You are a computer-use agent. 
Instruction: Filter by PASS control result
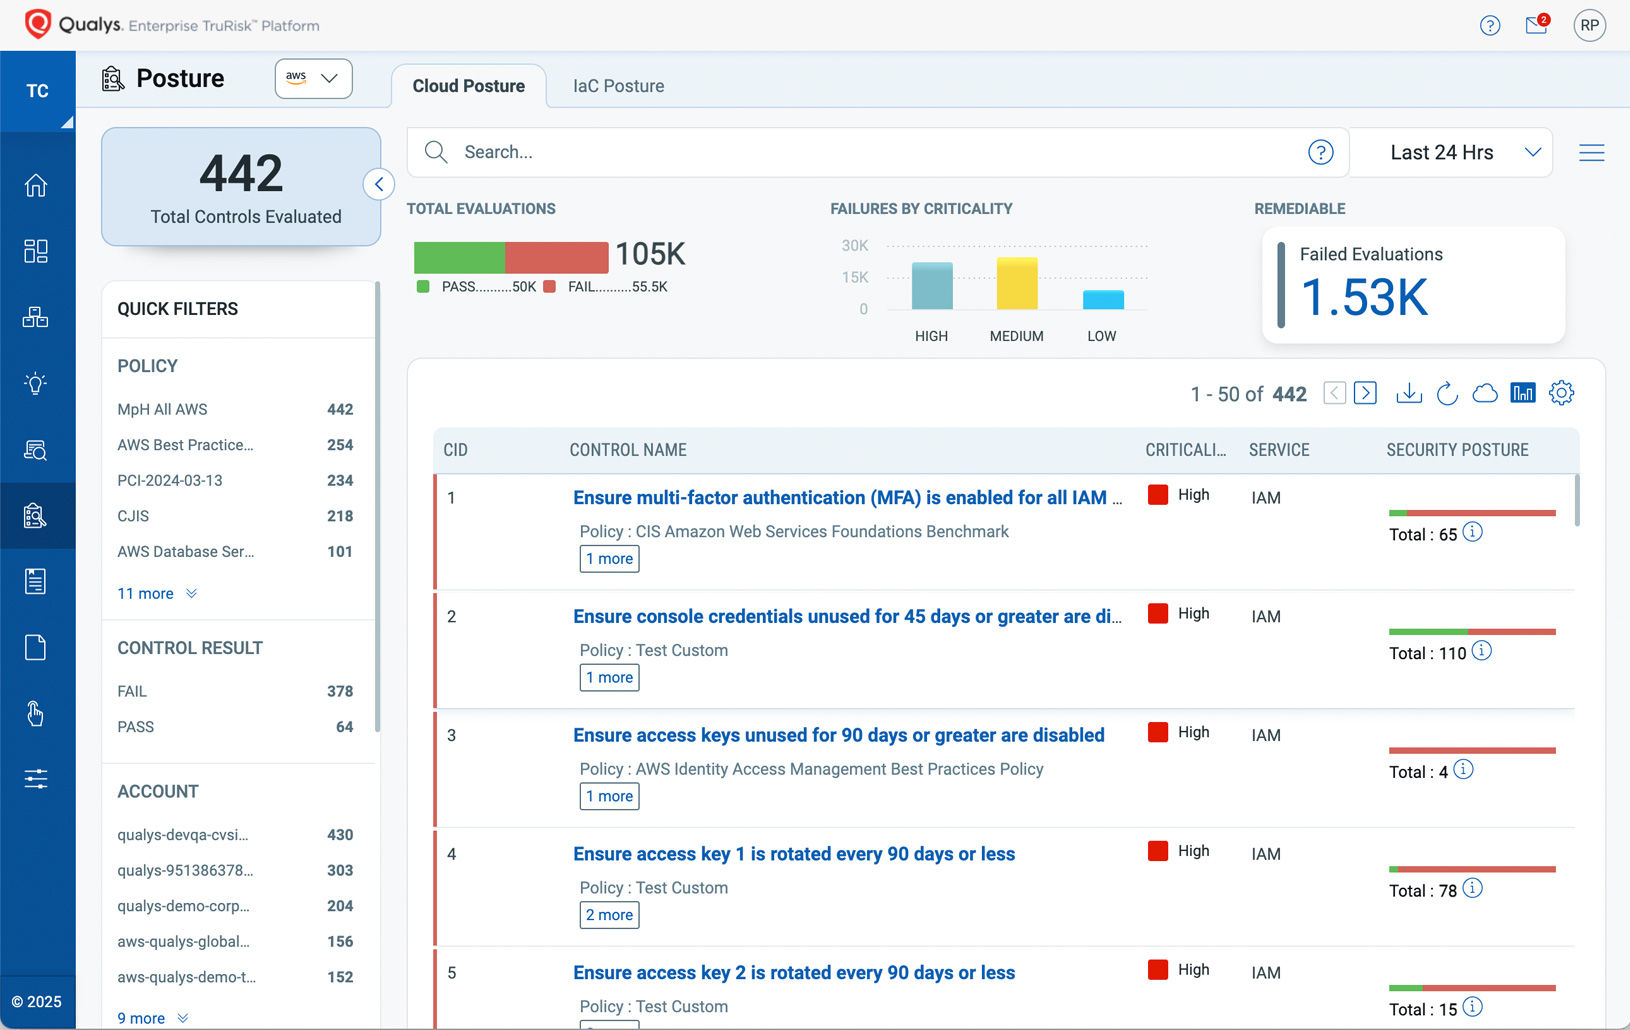pyautogui.click(x=235, y=727)
